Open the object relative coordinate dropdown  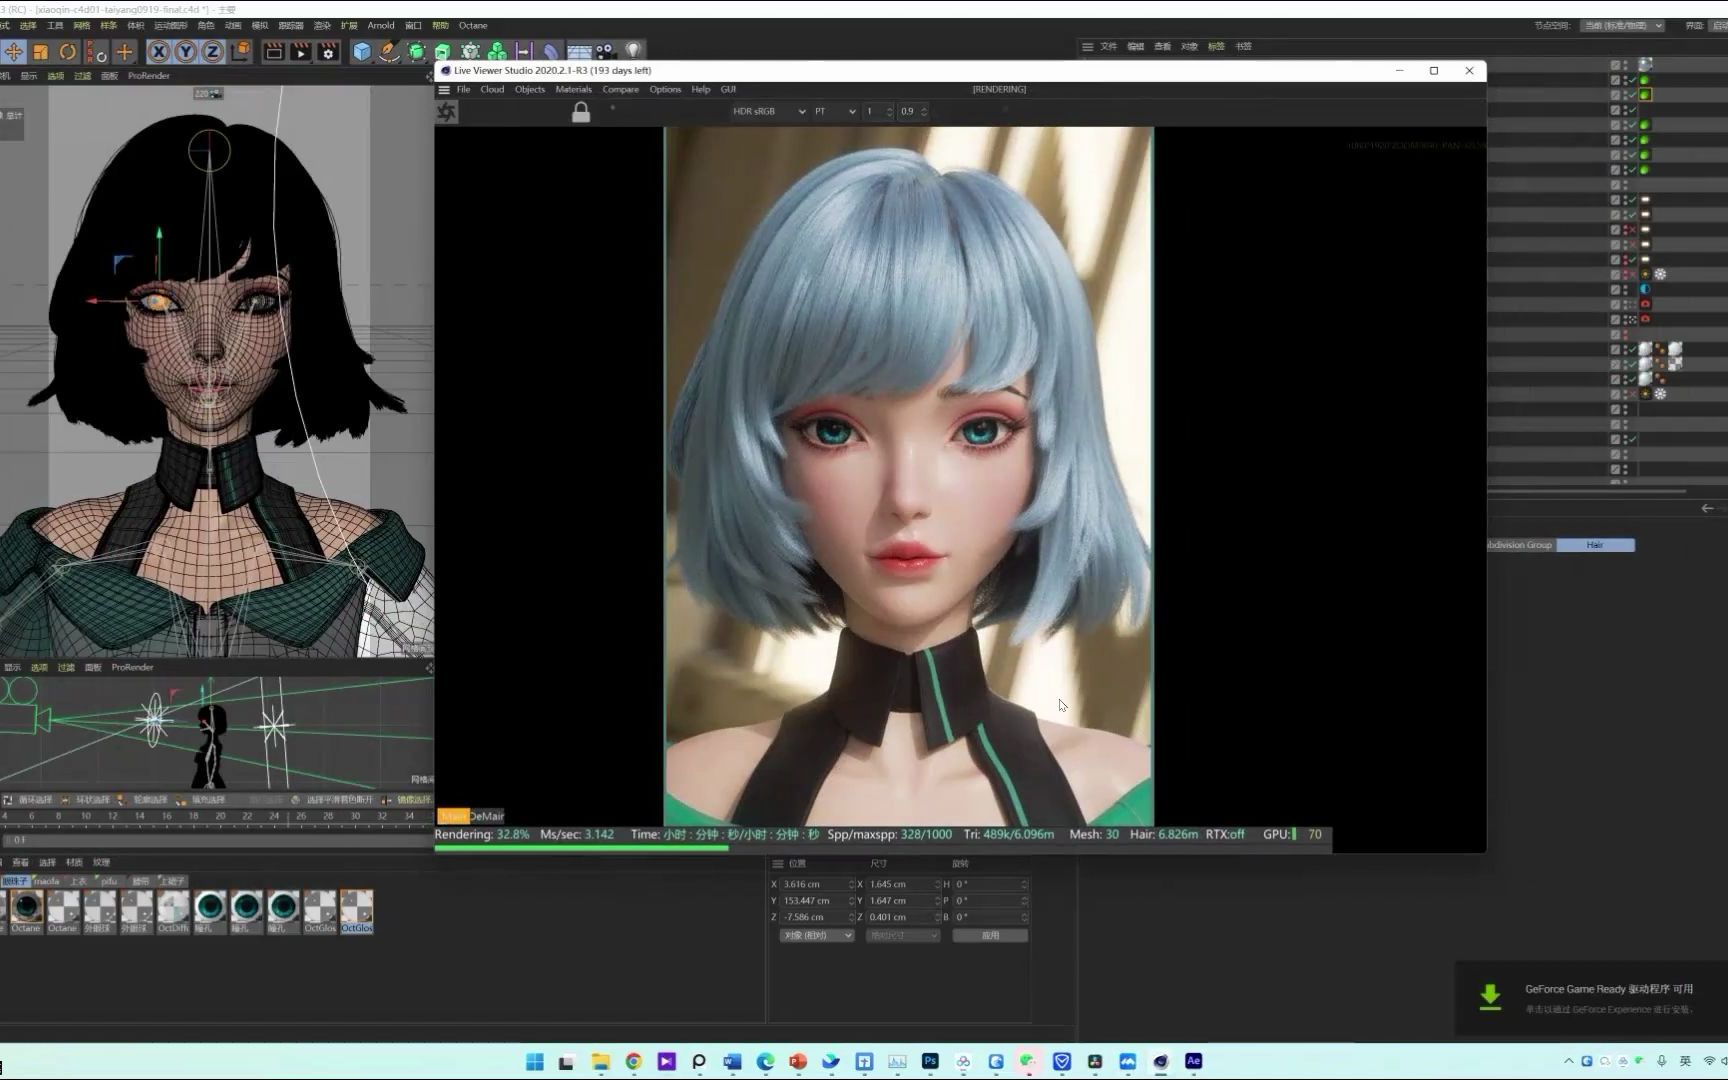(817, 935)
